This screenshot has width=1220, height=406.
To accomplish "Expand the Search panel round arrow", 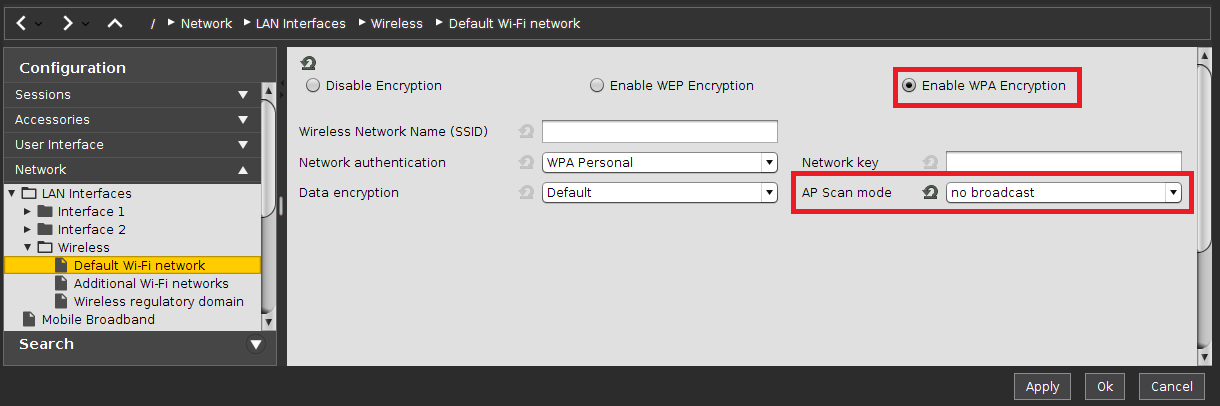I will (256, 344).
